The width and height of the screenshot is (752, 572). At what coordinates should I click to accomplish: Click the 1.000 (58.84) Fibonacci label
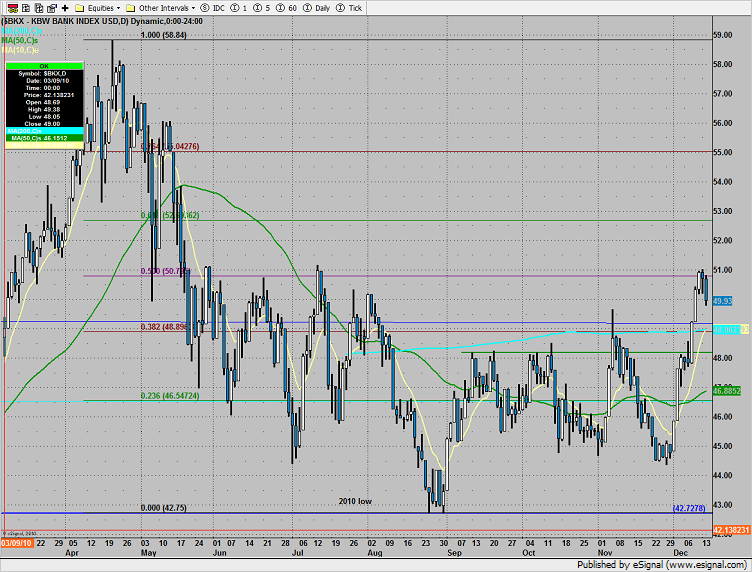164,35
